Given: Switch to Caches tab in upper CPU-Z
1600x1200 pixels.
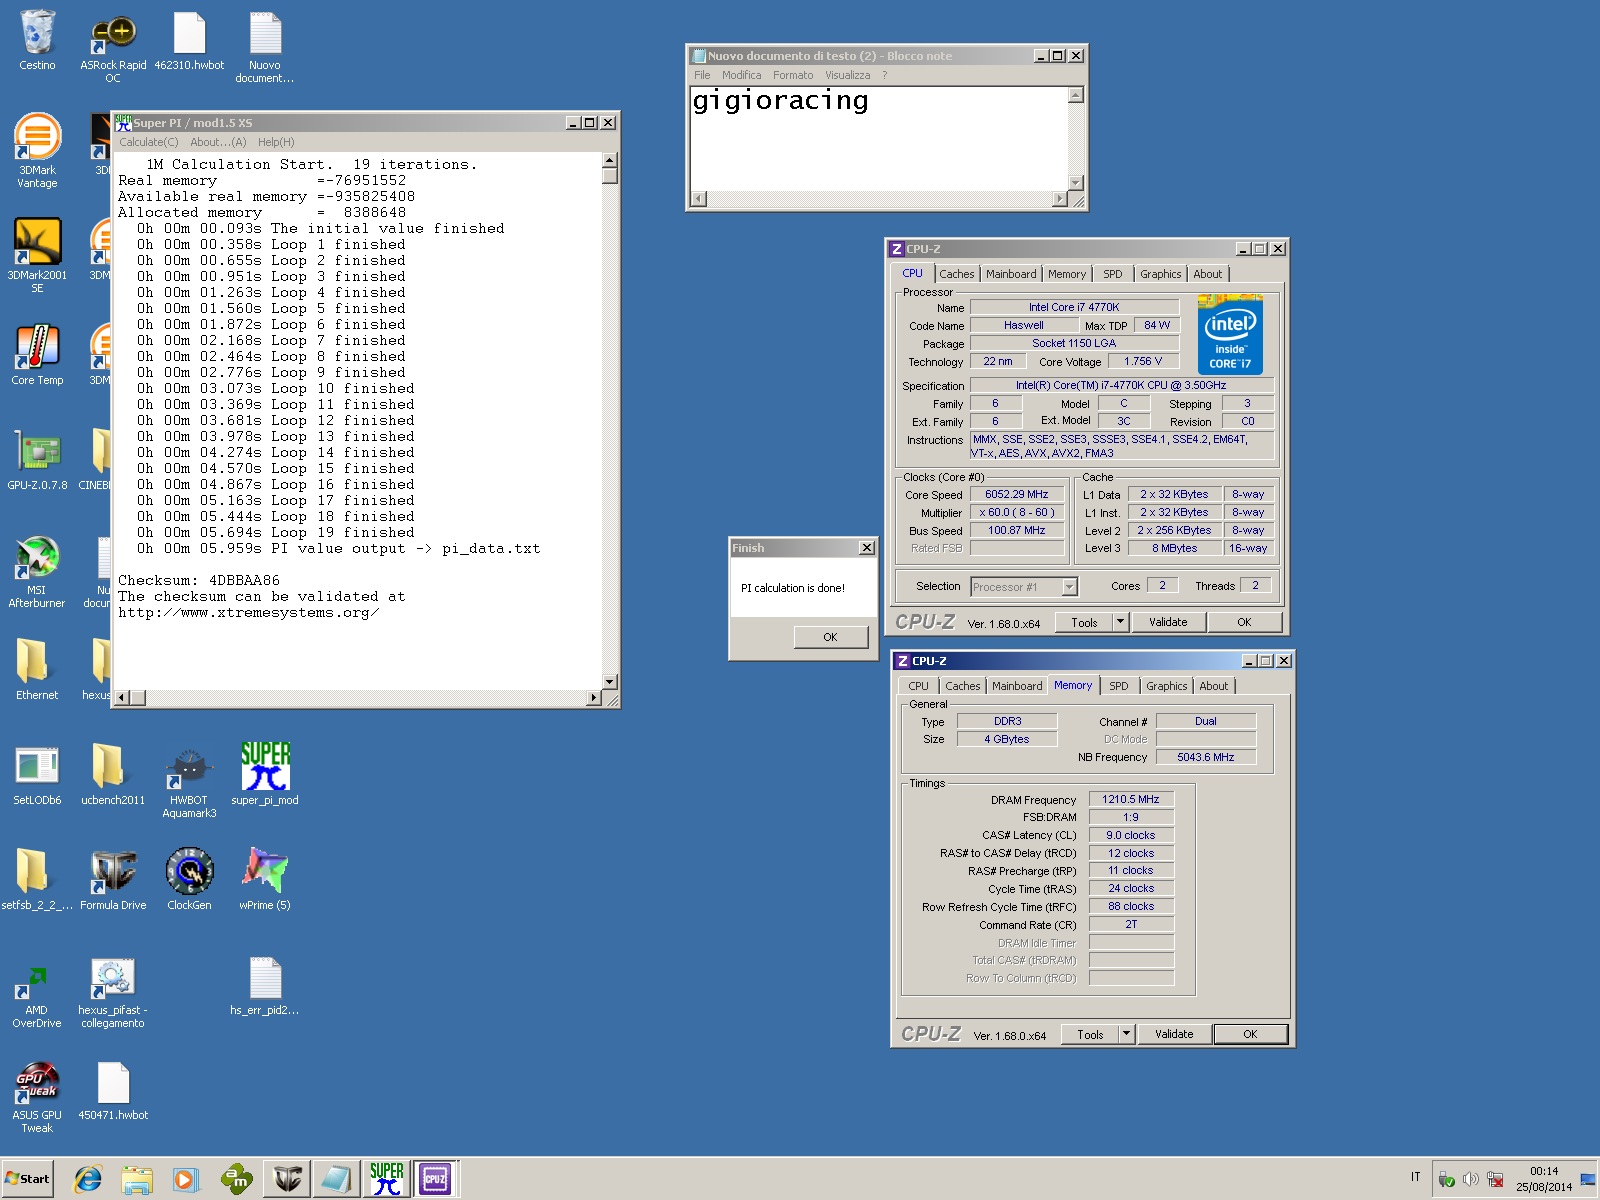Looking at the screenshot, I should click(956, 274).
